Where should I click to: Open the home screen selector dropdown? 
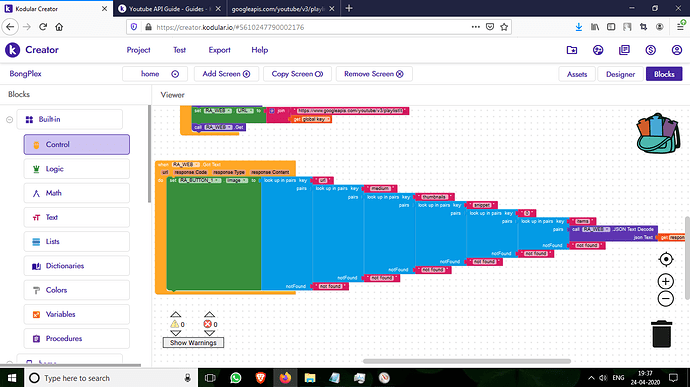point(155,74)
